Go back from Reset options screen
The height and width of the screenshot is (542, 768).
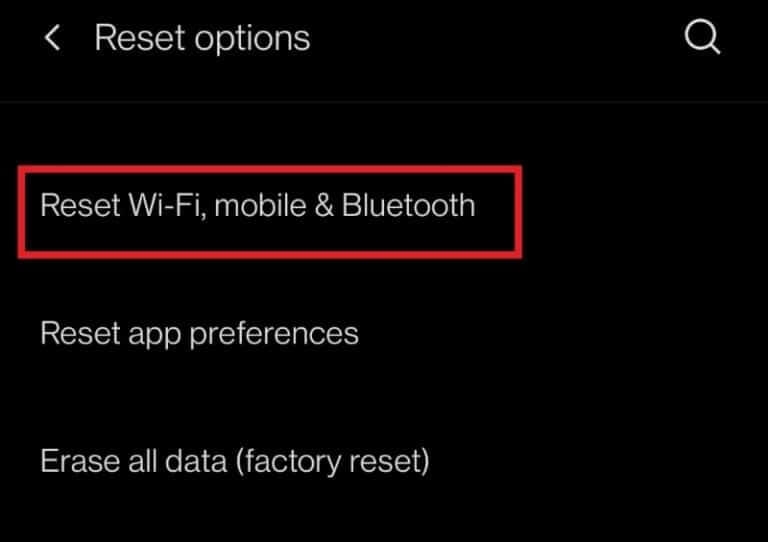click(52, 37)
